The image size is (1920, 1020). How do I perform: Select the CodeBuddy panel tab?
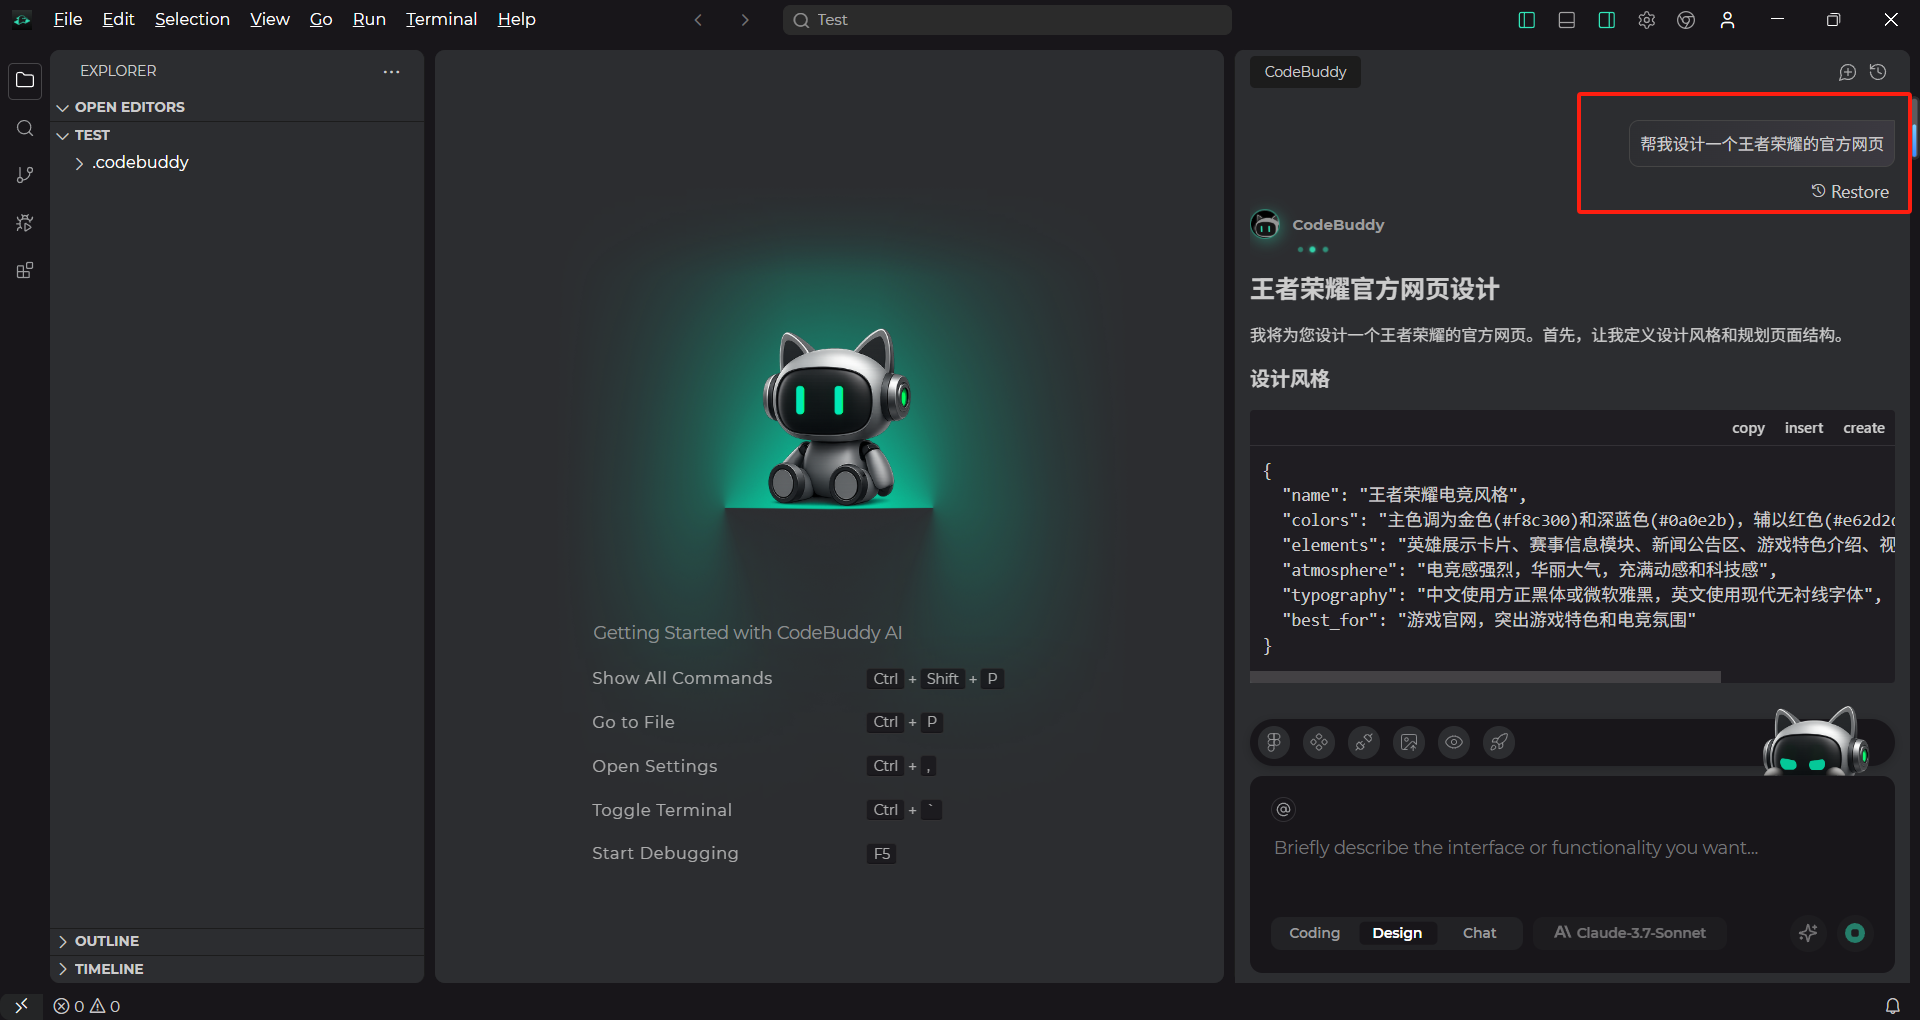pyautogui.click(x=1305, y=72)
